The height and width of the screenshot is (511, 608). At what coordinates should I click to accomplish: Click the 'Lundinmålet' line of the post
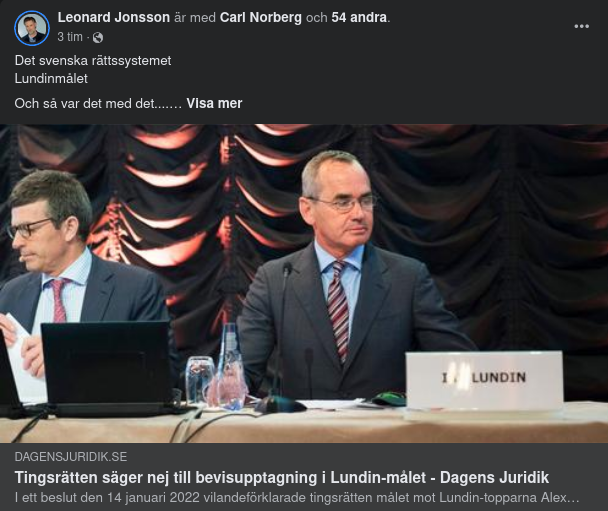point(51,79)
